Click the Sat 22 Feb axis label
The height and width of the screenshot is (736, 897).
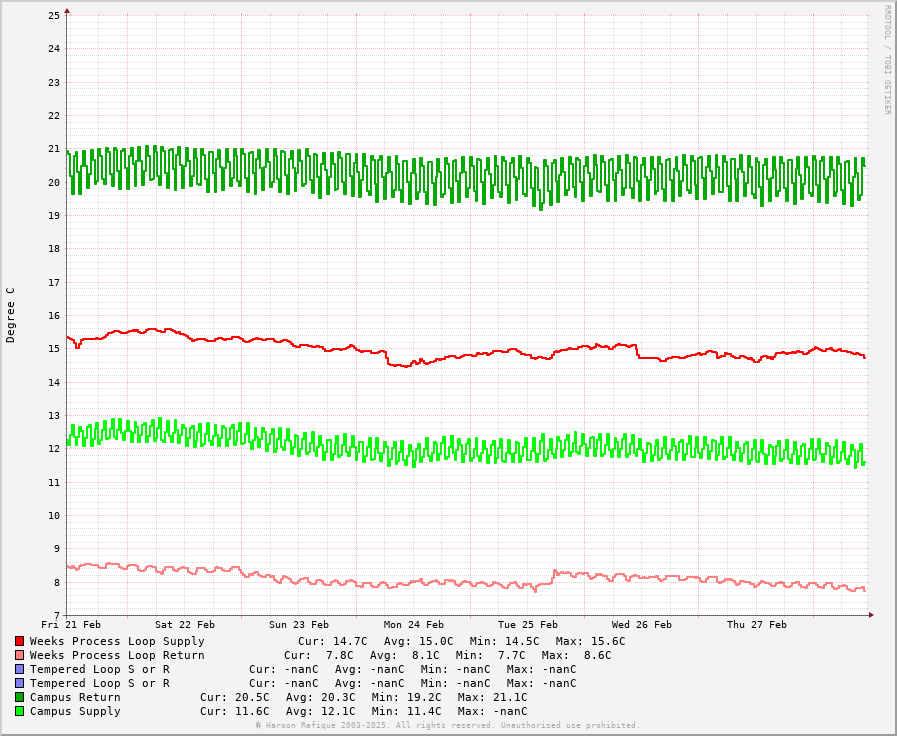click(185, 624)
